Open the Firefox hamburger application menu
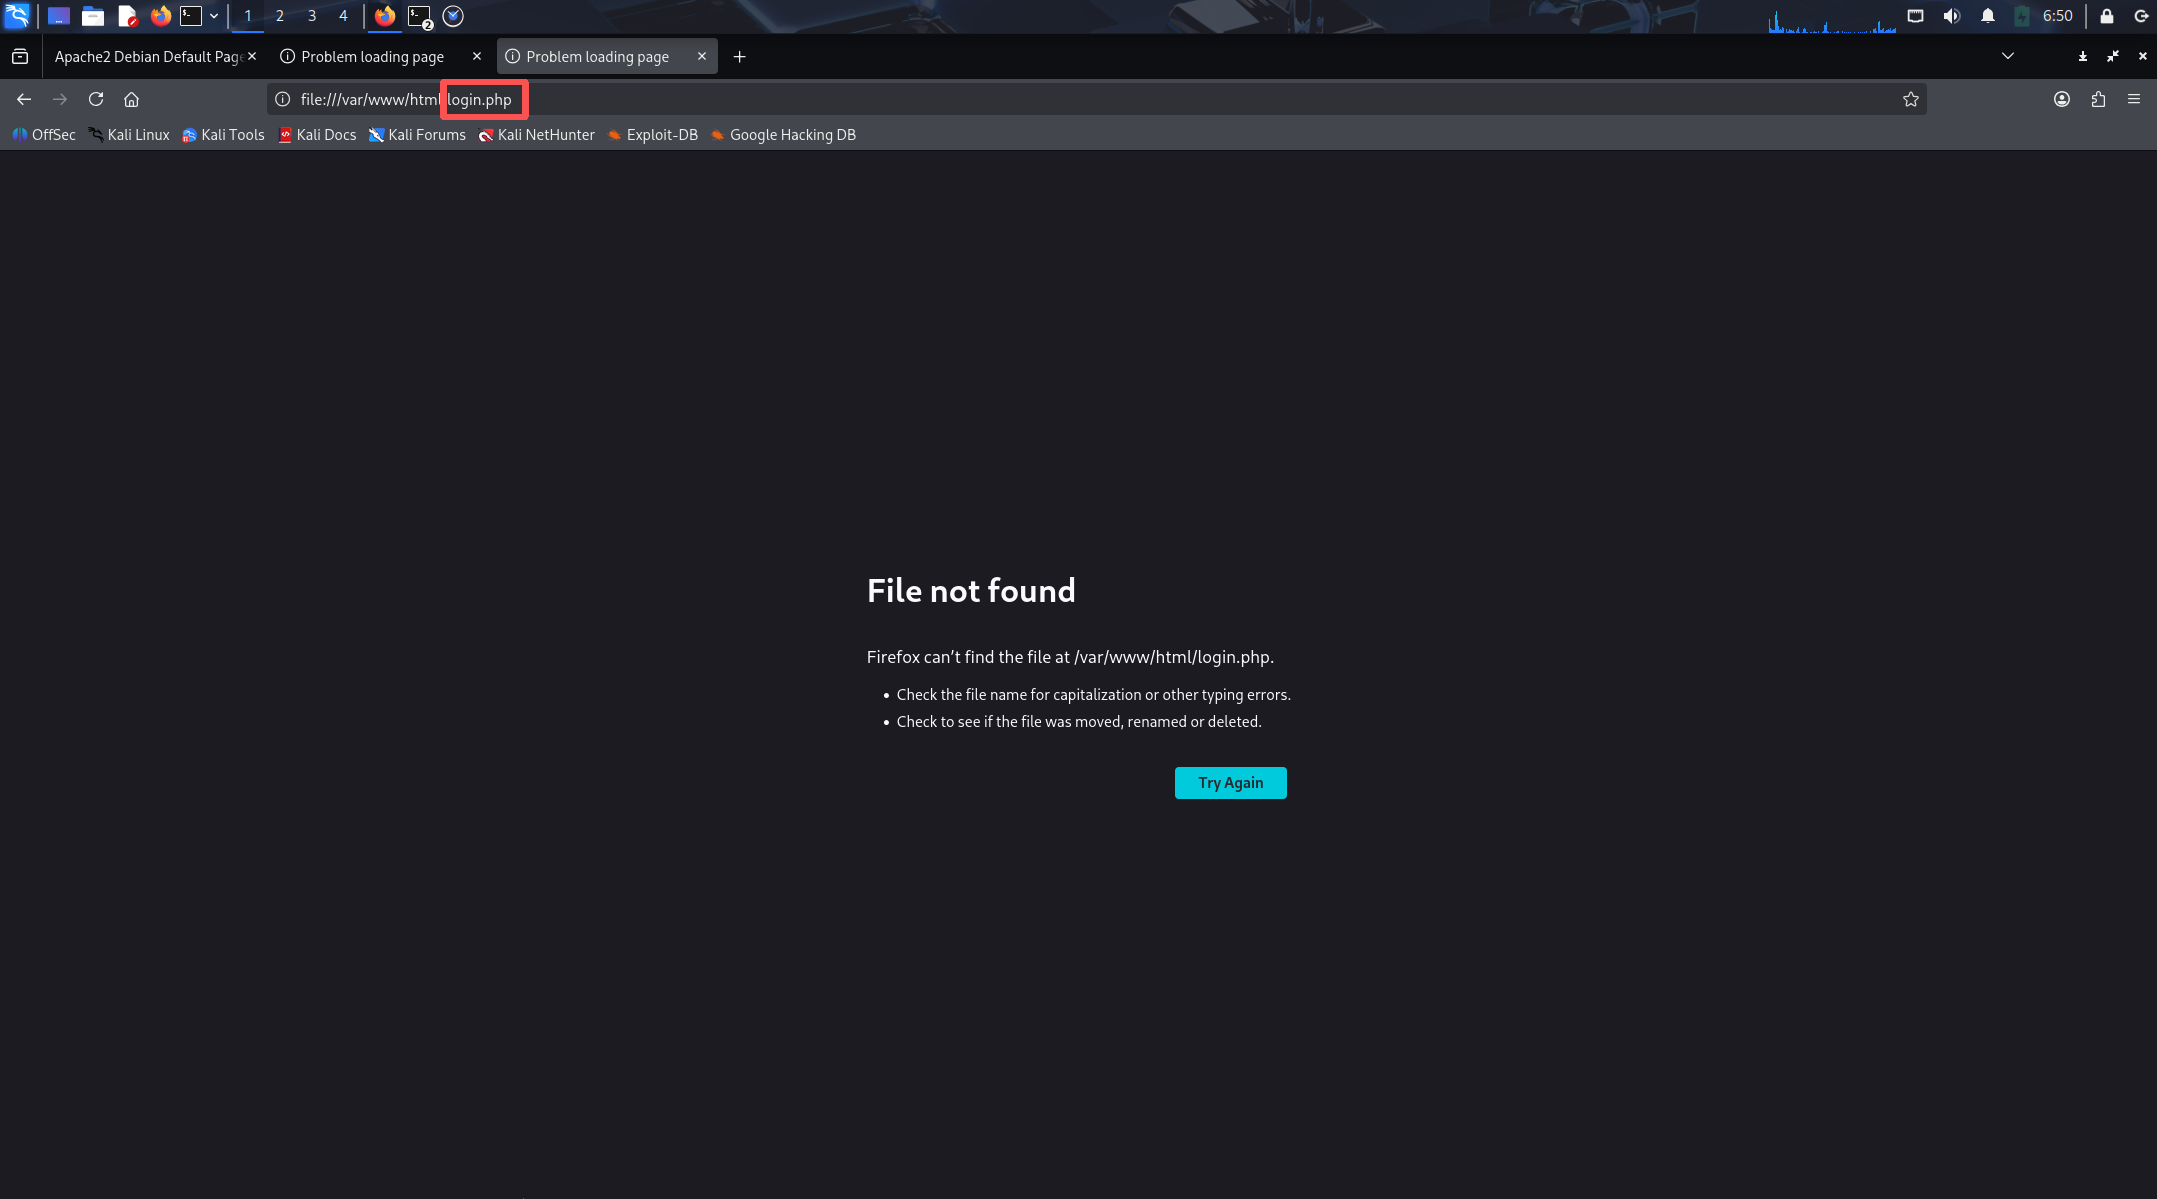 2134,99
